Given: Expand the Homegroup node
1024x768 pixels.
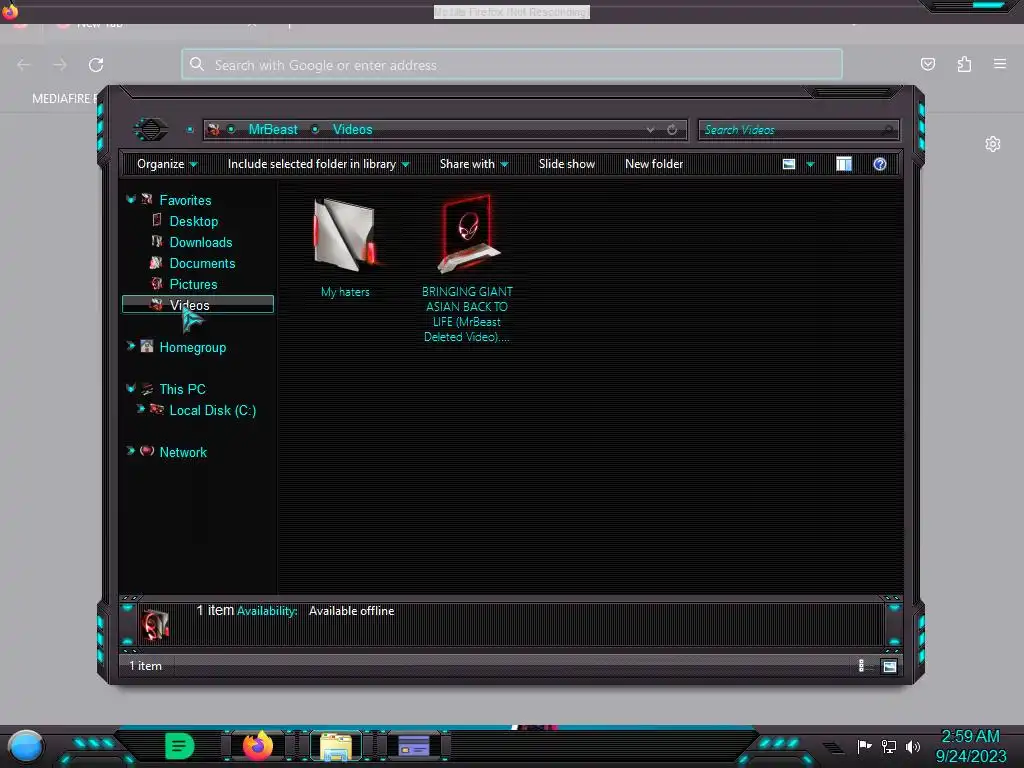Looking at the screenshot, I should 131,346.
